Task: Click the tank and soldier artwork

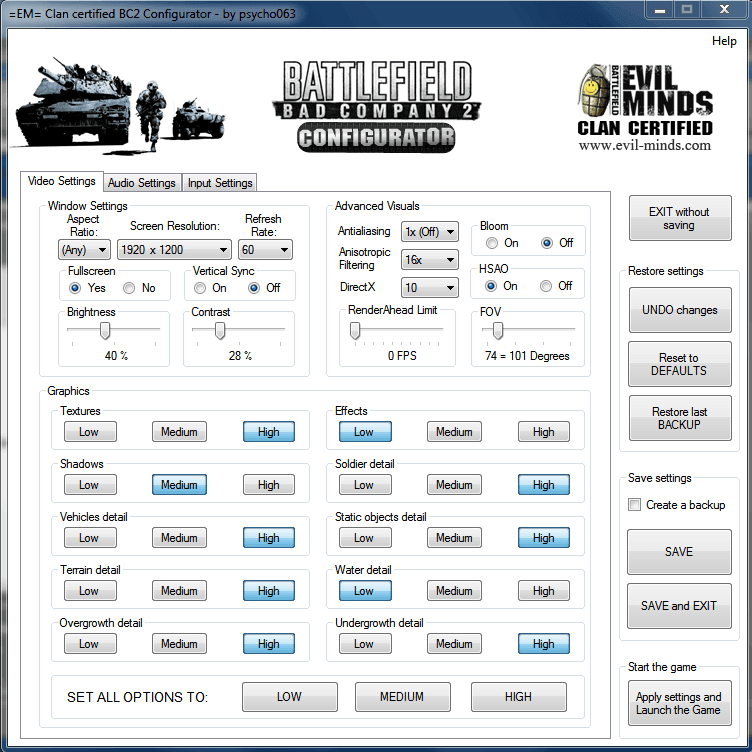Action: point(119,106)
